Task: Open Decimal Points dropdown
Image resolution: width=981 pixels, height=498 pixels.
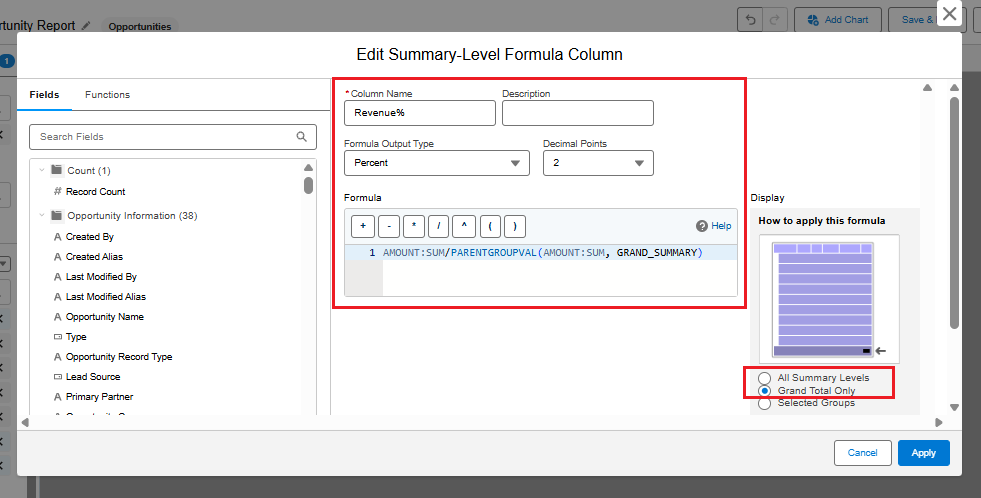Action: 597,163
